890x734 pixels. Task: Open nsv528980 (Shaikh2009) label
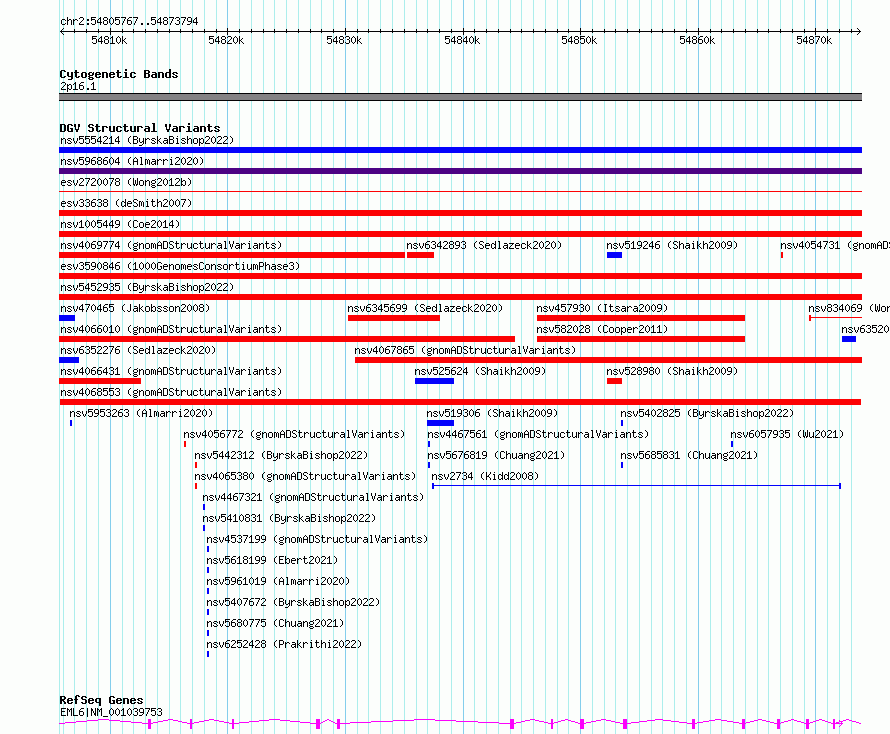672,371
